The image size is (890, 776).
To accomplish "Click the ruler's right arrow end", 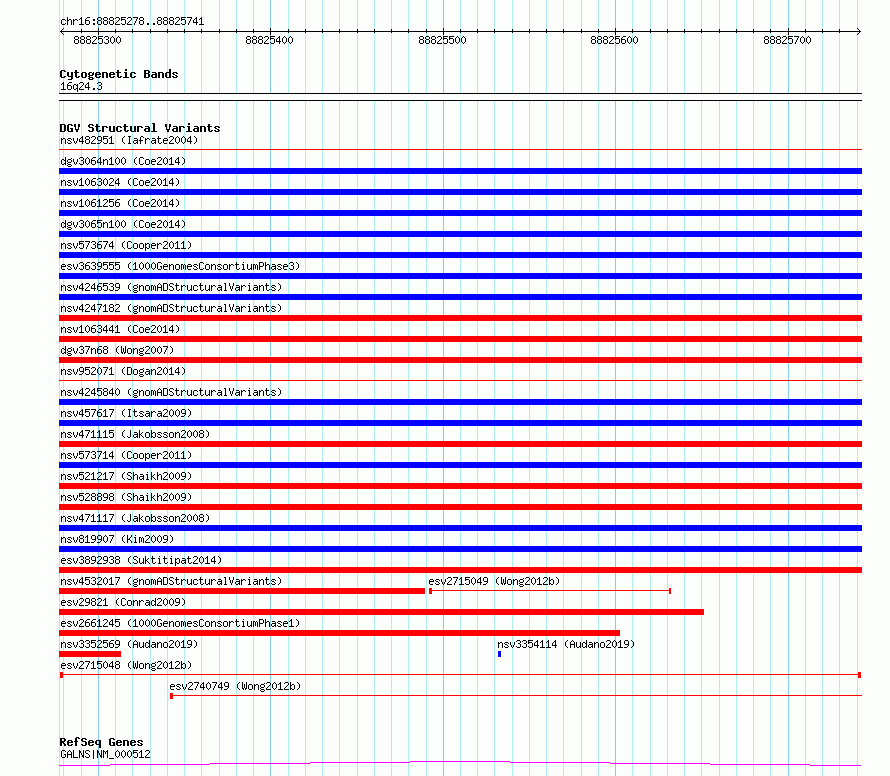I will pos(859,32).
